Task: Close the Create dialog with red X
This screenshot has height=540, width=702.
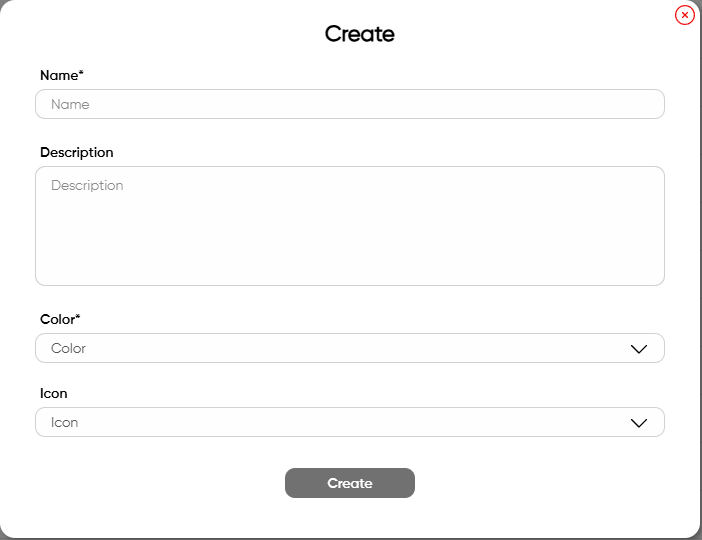Action: point(685,15)
